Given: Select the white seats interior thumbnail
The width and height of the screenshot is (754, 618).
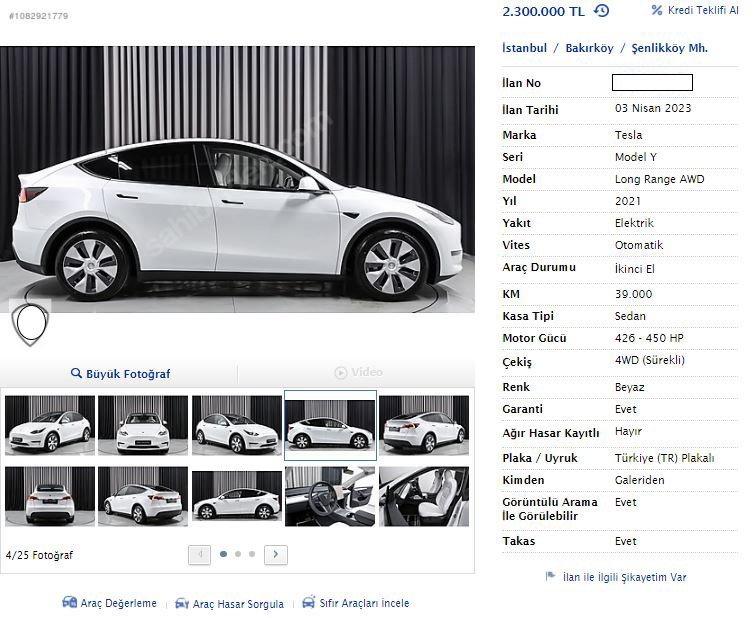Looking at the screenshot, I should click(x=423, y=496).
